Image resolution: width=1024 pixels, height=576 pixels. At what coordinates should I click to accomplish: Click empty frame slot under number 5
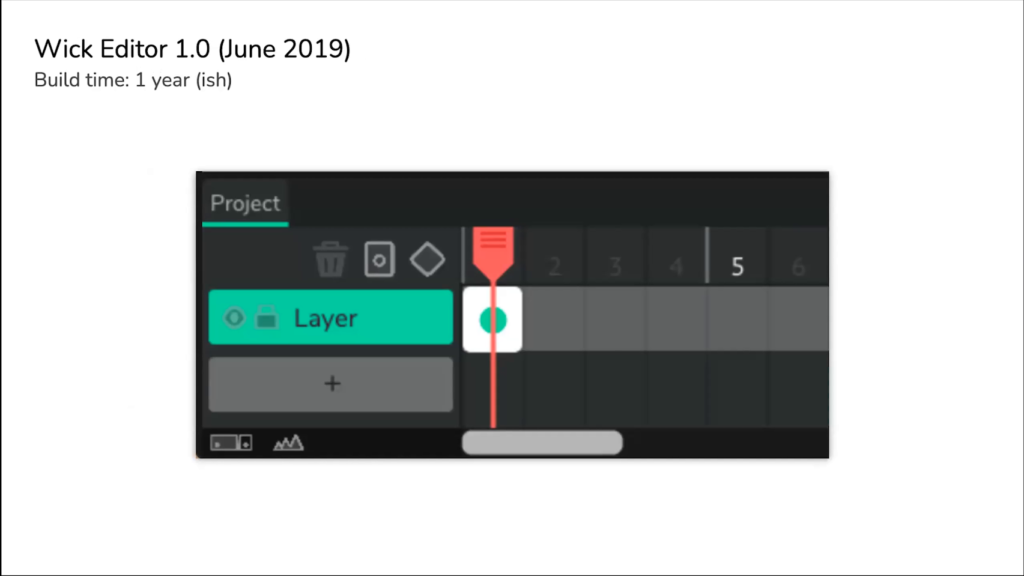pos(737,319)
